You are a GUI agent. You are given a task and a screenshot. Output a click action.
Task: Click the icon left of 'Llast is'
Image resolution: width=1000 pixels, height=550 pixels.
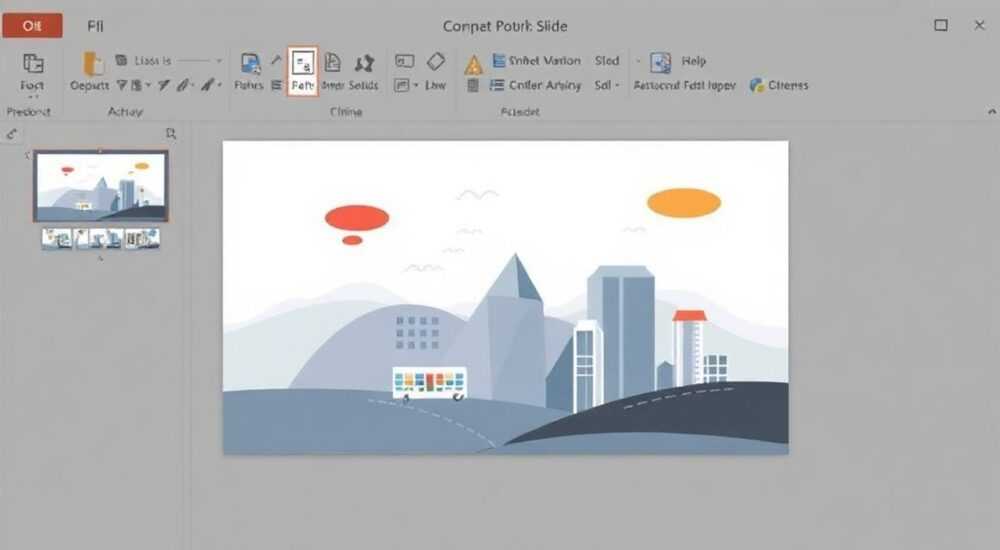[x=121, y=60]
